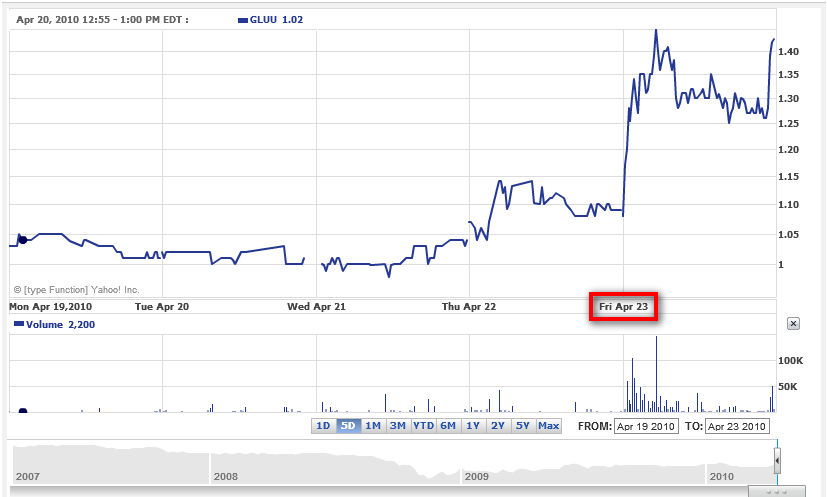Screen dimensions: 827x497
Task: Switch chart to 2Y range
Action: coord(498,426)
